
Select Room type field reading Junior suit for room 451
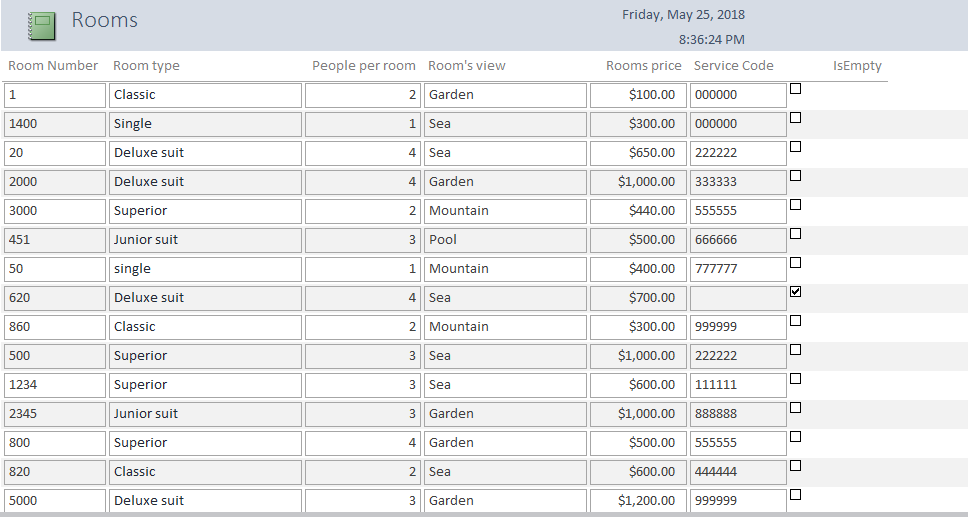tap(206, 240)
